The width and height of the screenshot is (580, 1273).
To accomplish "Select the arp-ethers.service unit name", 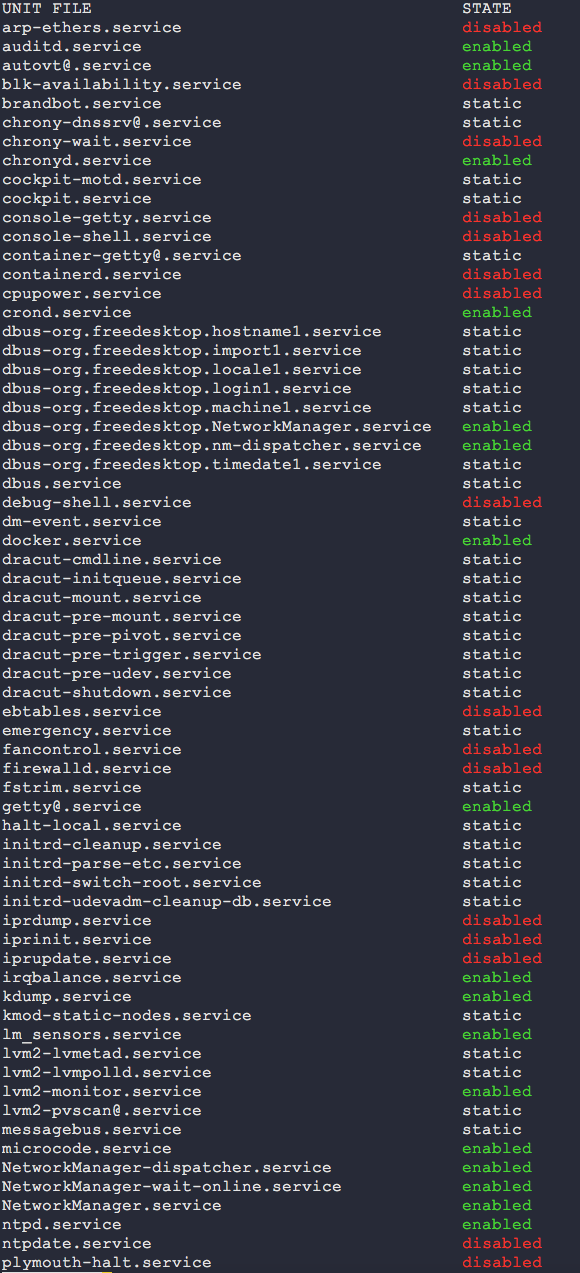I will tap(91, 28).
